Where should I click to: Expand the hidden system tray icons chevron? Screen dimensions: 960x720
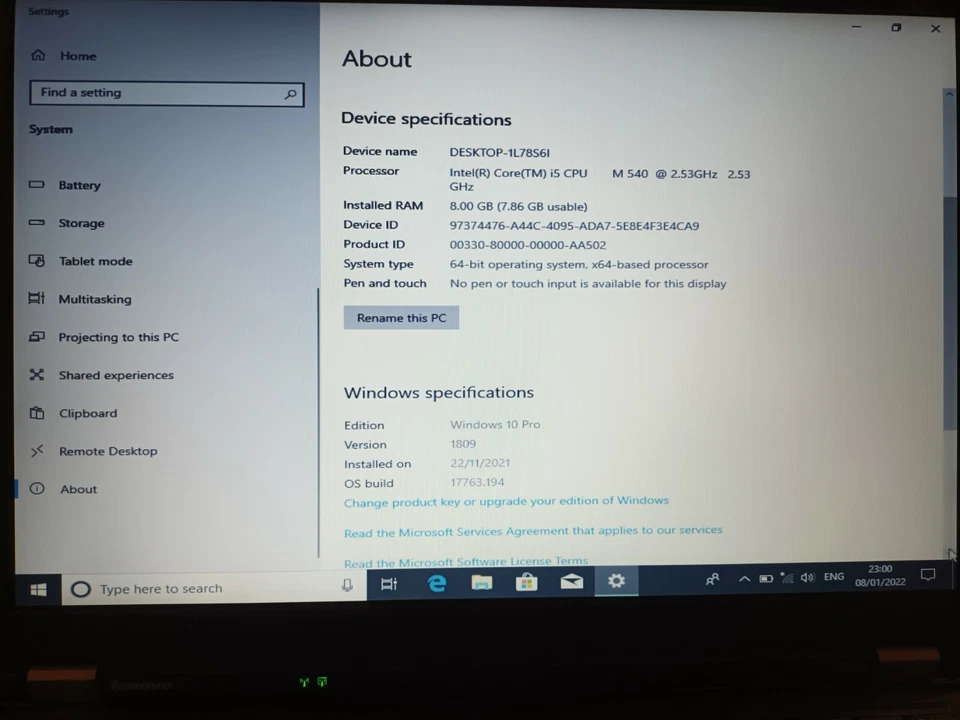744,577
